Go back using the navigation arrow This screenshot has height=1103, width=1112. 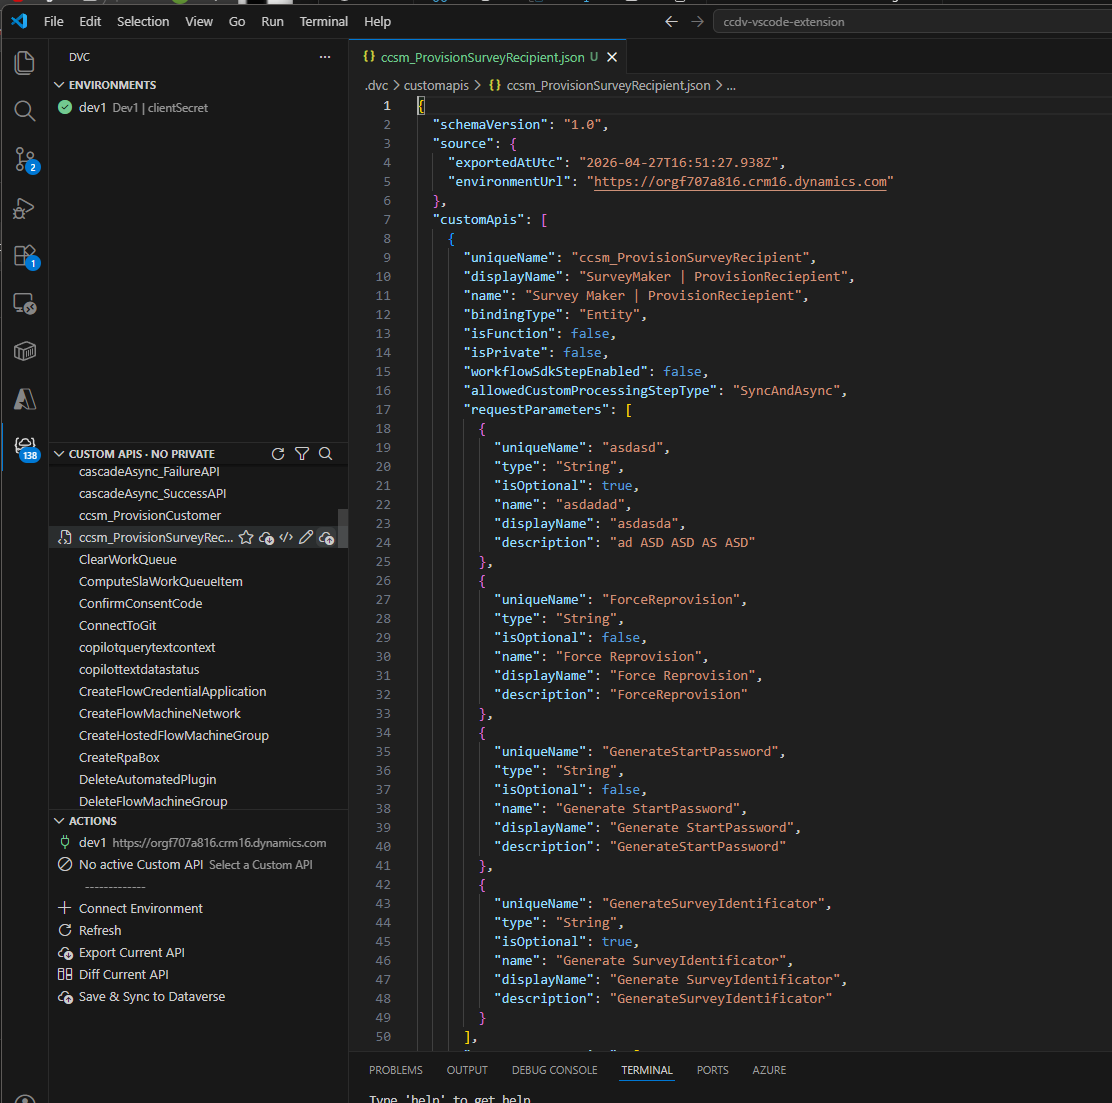click(x=671, y=22)
